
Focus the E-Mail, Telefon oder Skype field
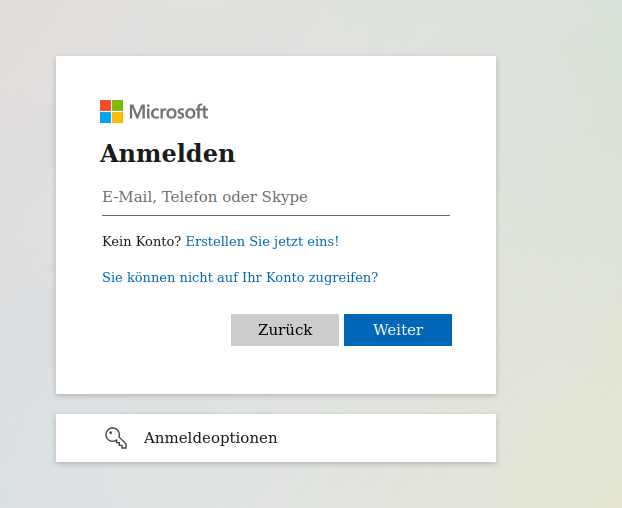(275, 197)
